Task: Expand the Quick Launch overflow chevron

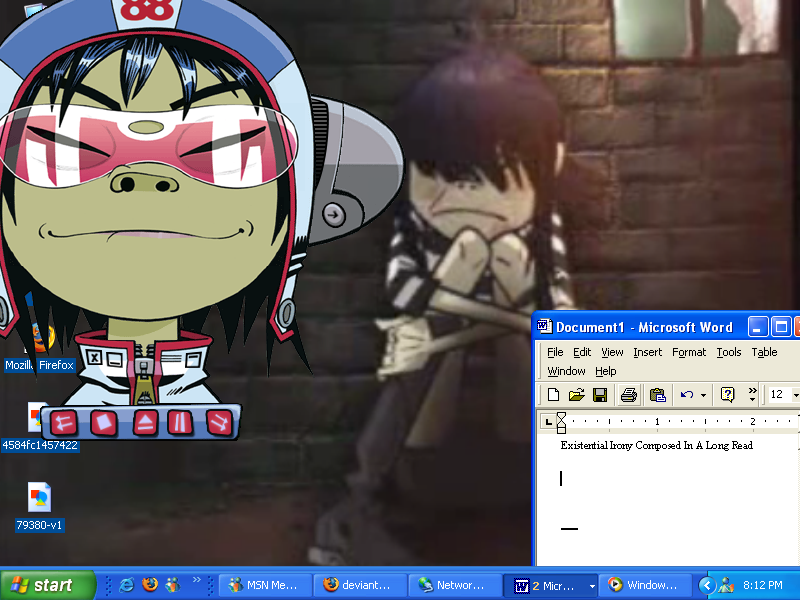Action: (x=196, y=580)
